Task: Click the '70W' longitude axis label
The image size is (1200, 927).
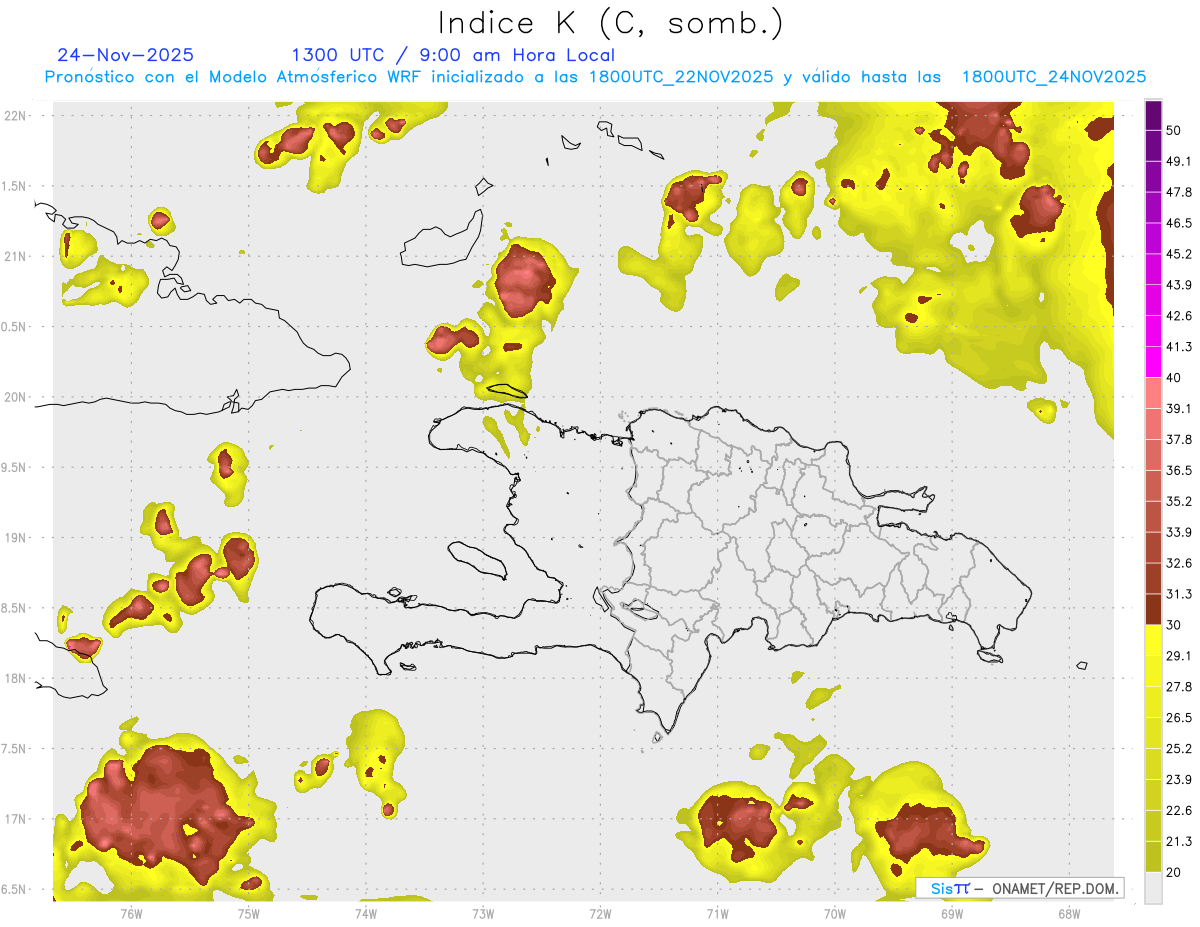Action: (835, 913)
